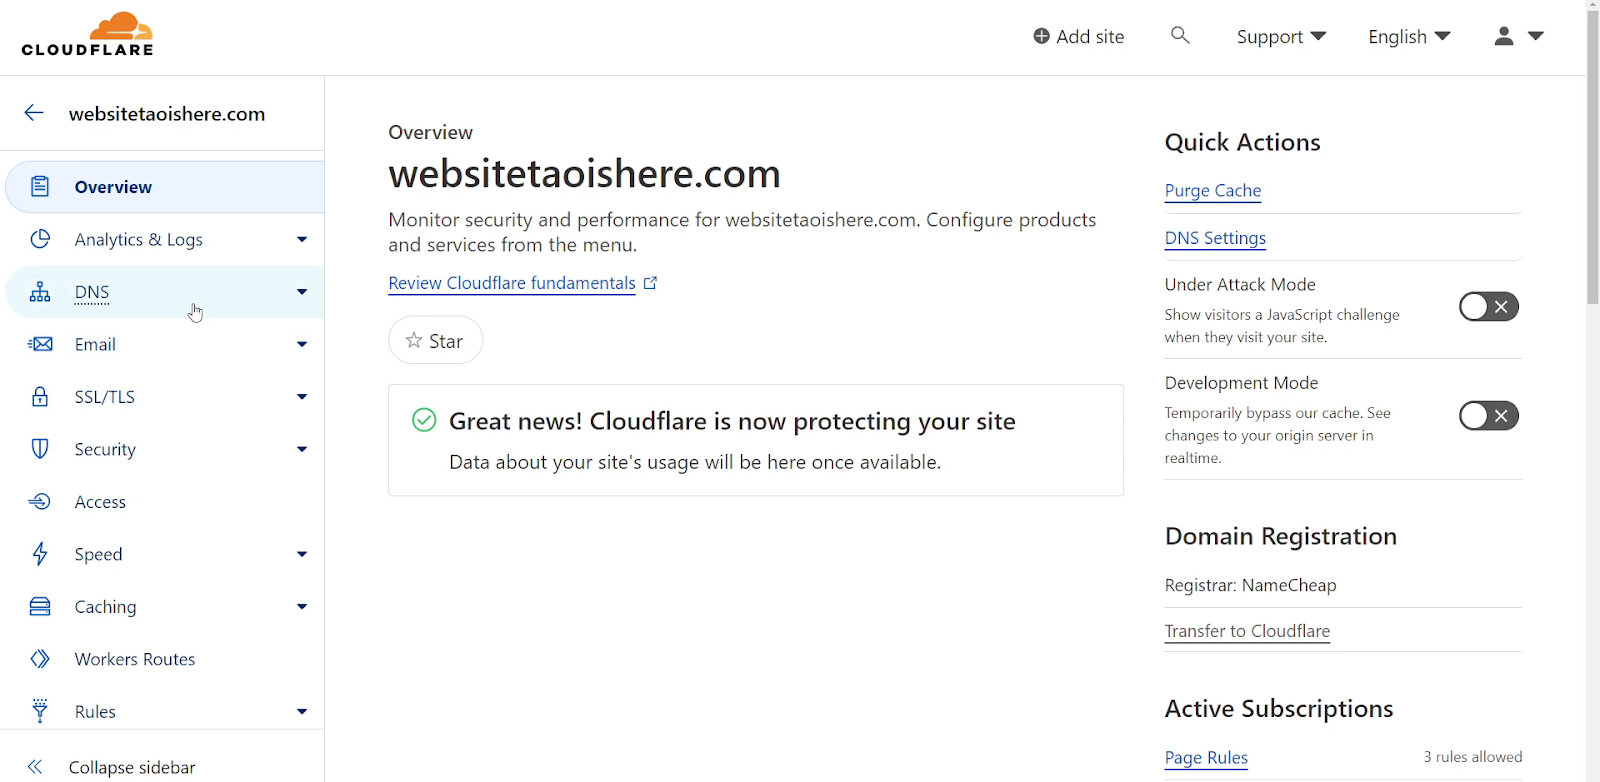This screenshot has height=782, width=1600.
Task: Click the Email envelope icon
Action: [40, 344]
